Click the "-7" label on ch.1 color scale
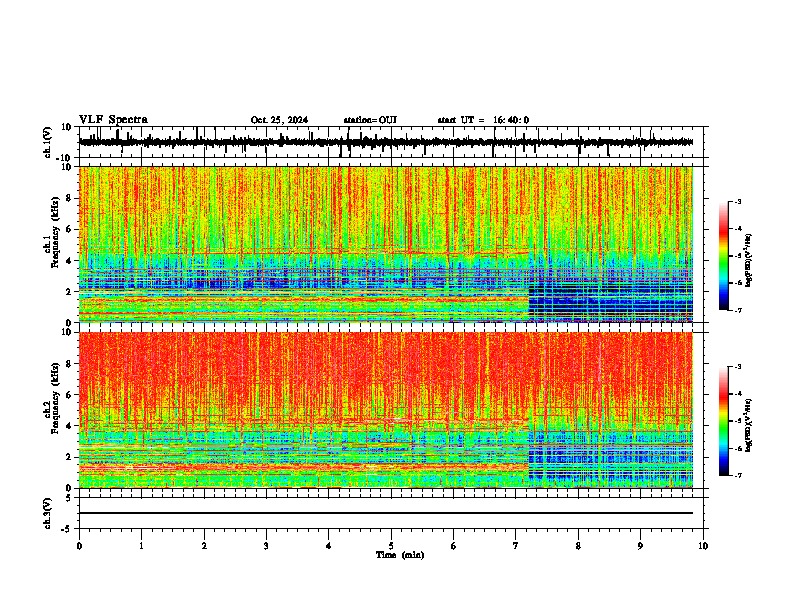Image resolution: width=792 pixels, height=612 pixels. coord(738,310)
